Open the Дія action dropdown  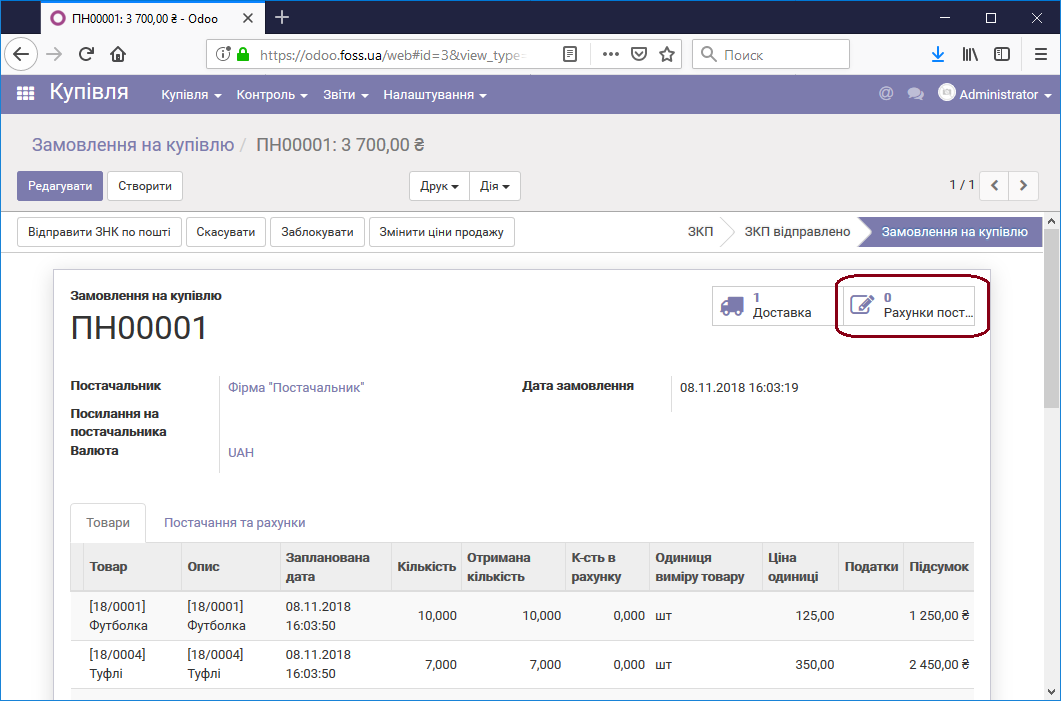495,186
